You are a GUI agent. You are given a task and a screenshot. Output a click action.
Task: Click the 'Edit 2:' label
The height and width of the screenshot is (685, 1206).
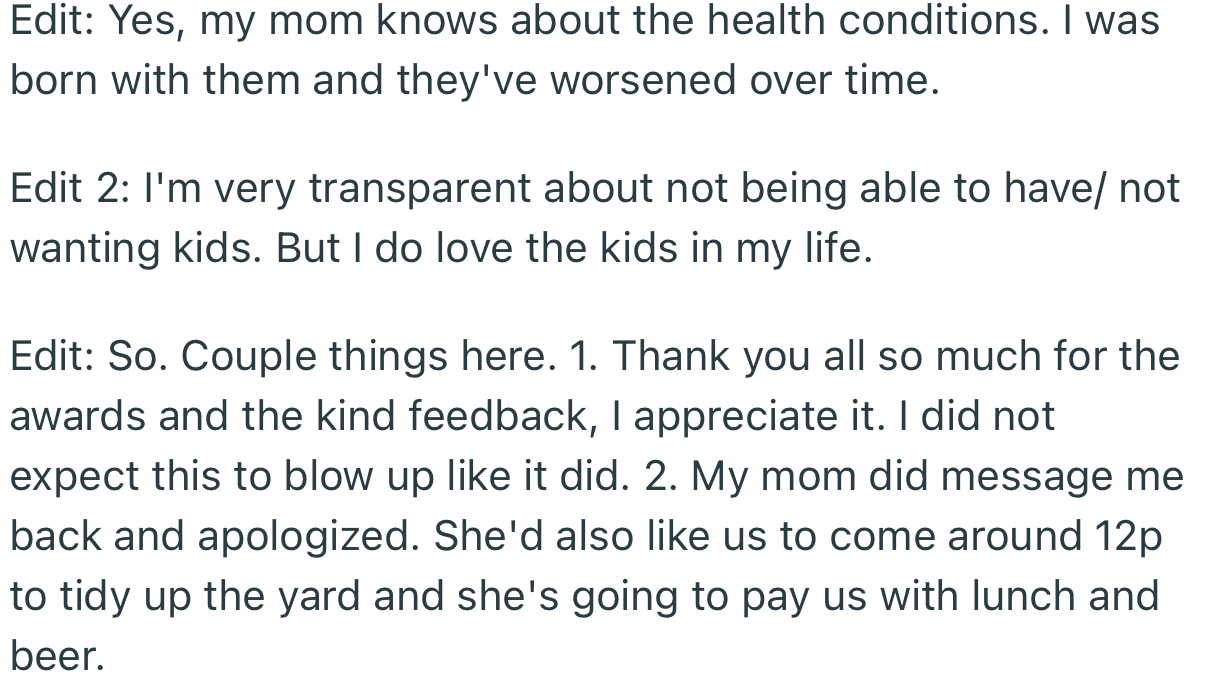[x=65, y=188]
